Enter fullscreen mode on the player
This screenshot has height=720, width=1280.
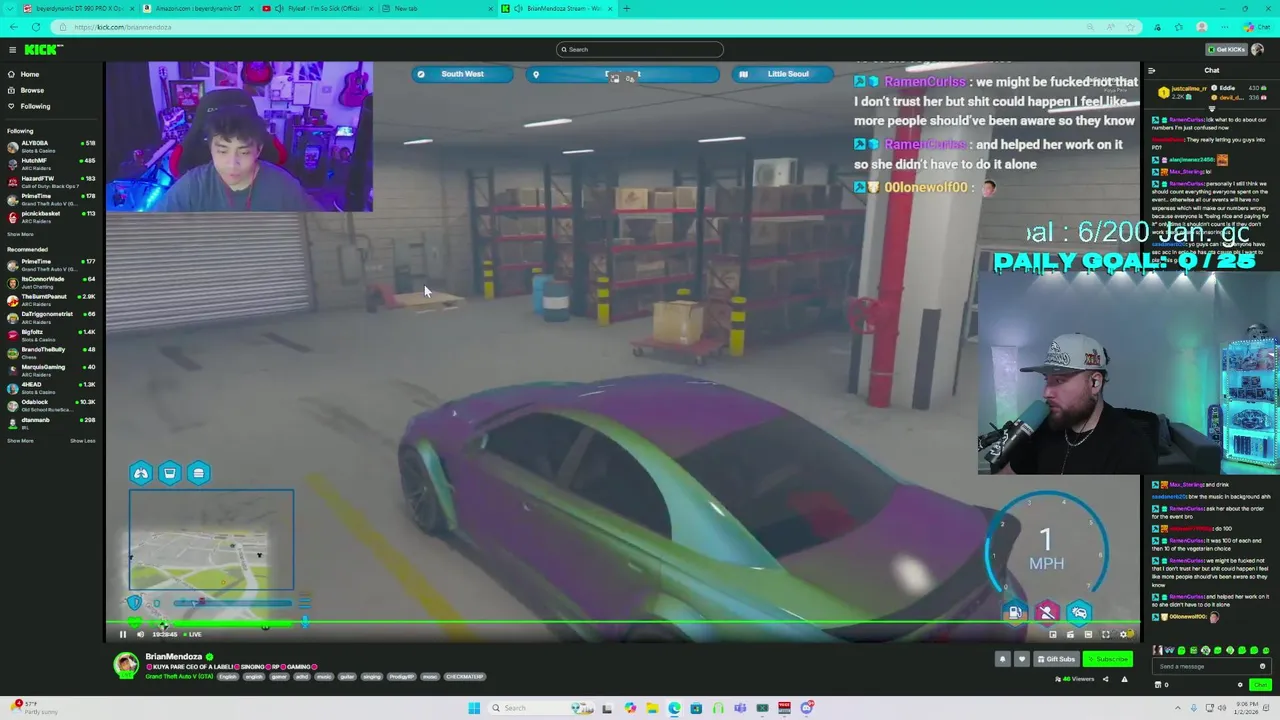coord(1106,634)
